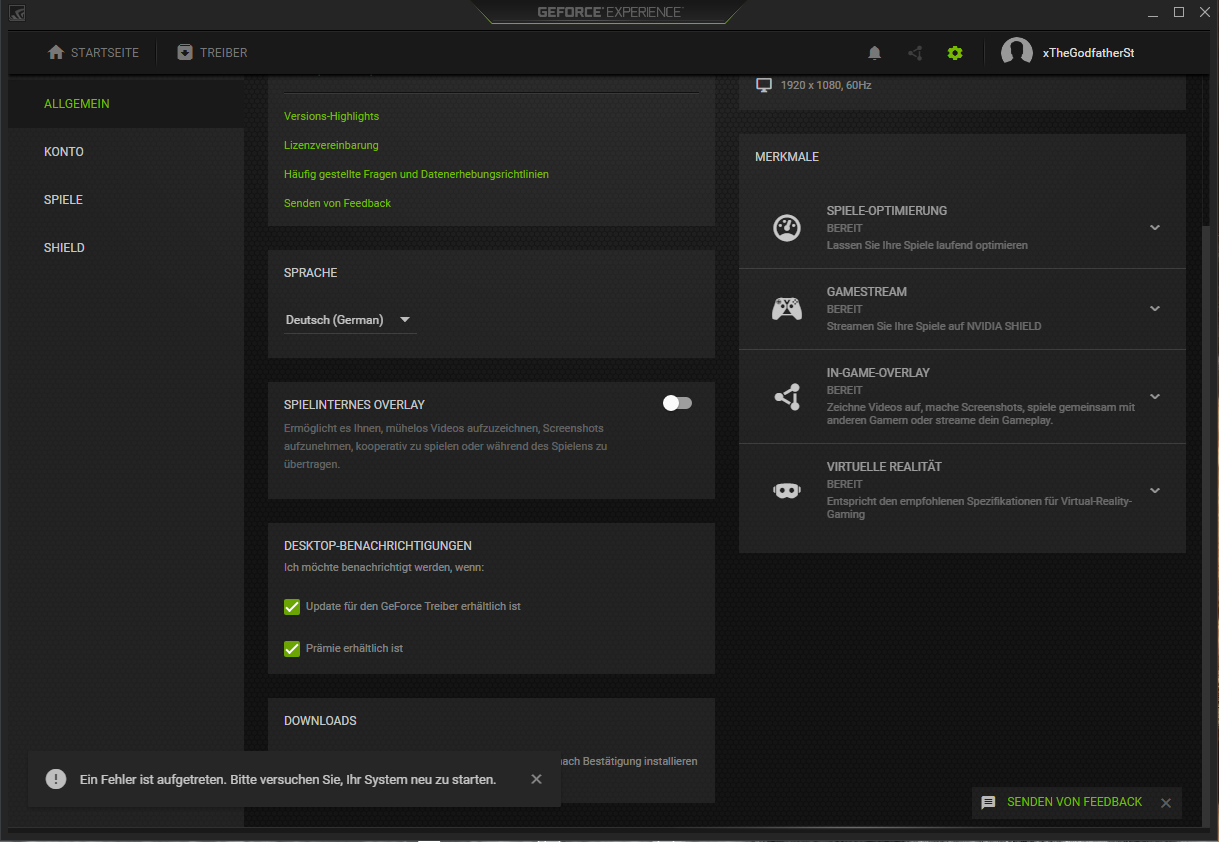Click the driver download icon next to Treiber
Viewport: 1219px width, 842px height.
[x=185, y=52]
